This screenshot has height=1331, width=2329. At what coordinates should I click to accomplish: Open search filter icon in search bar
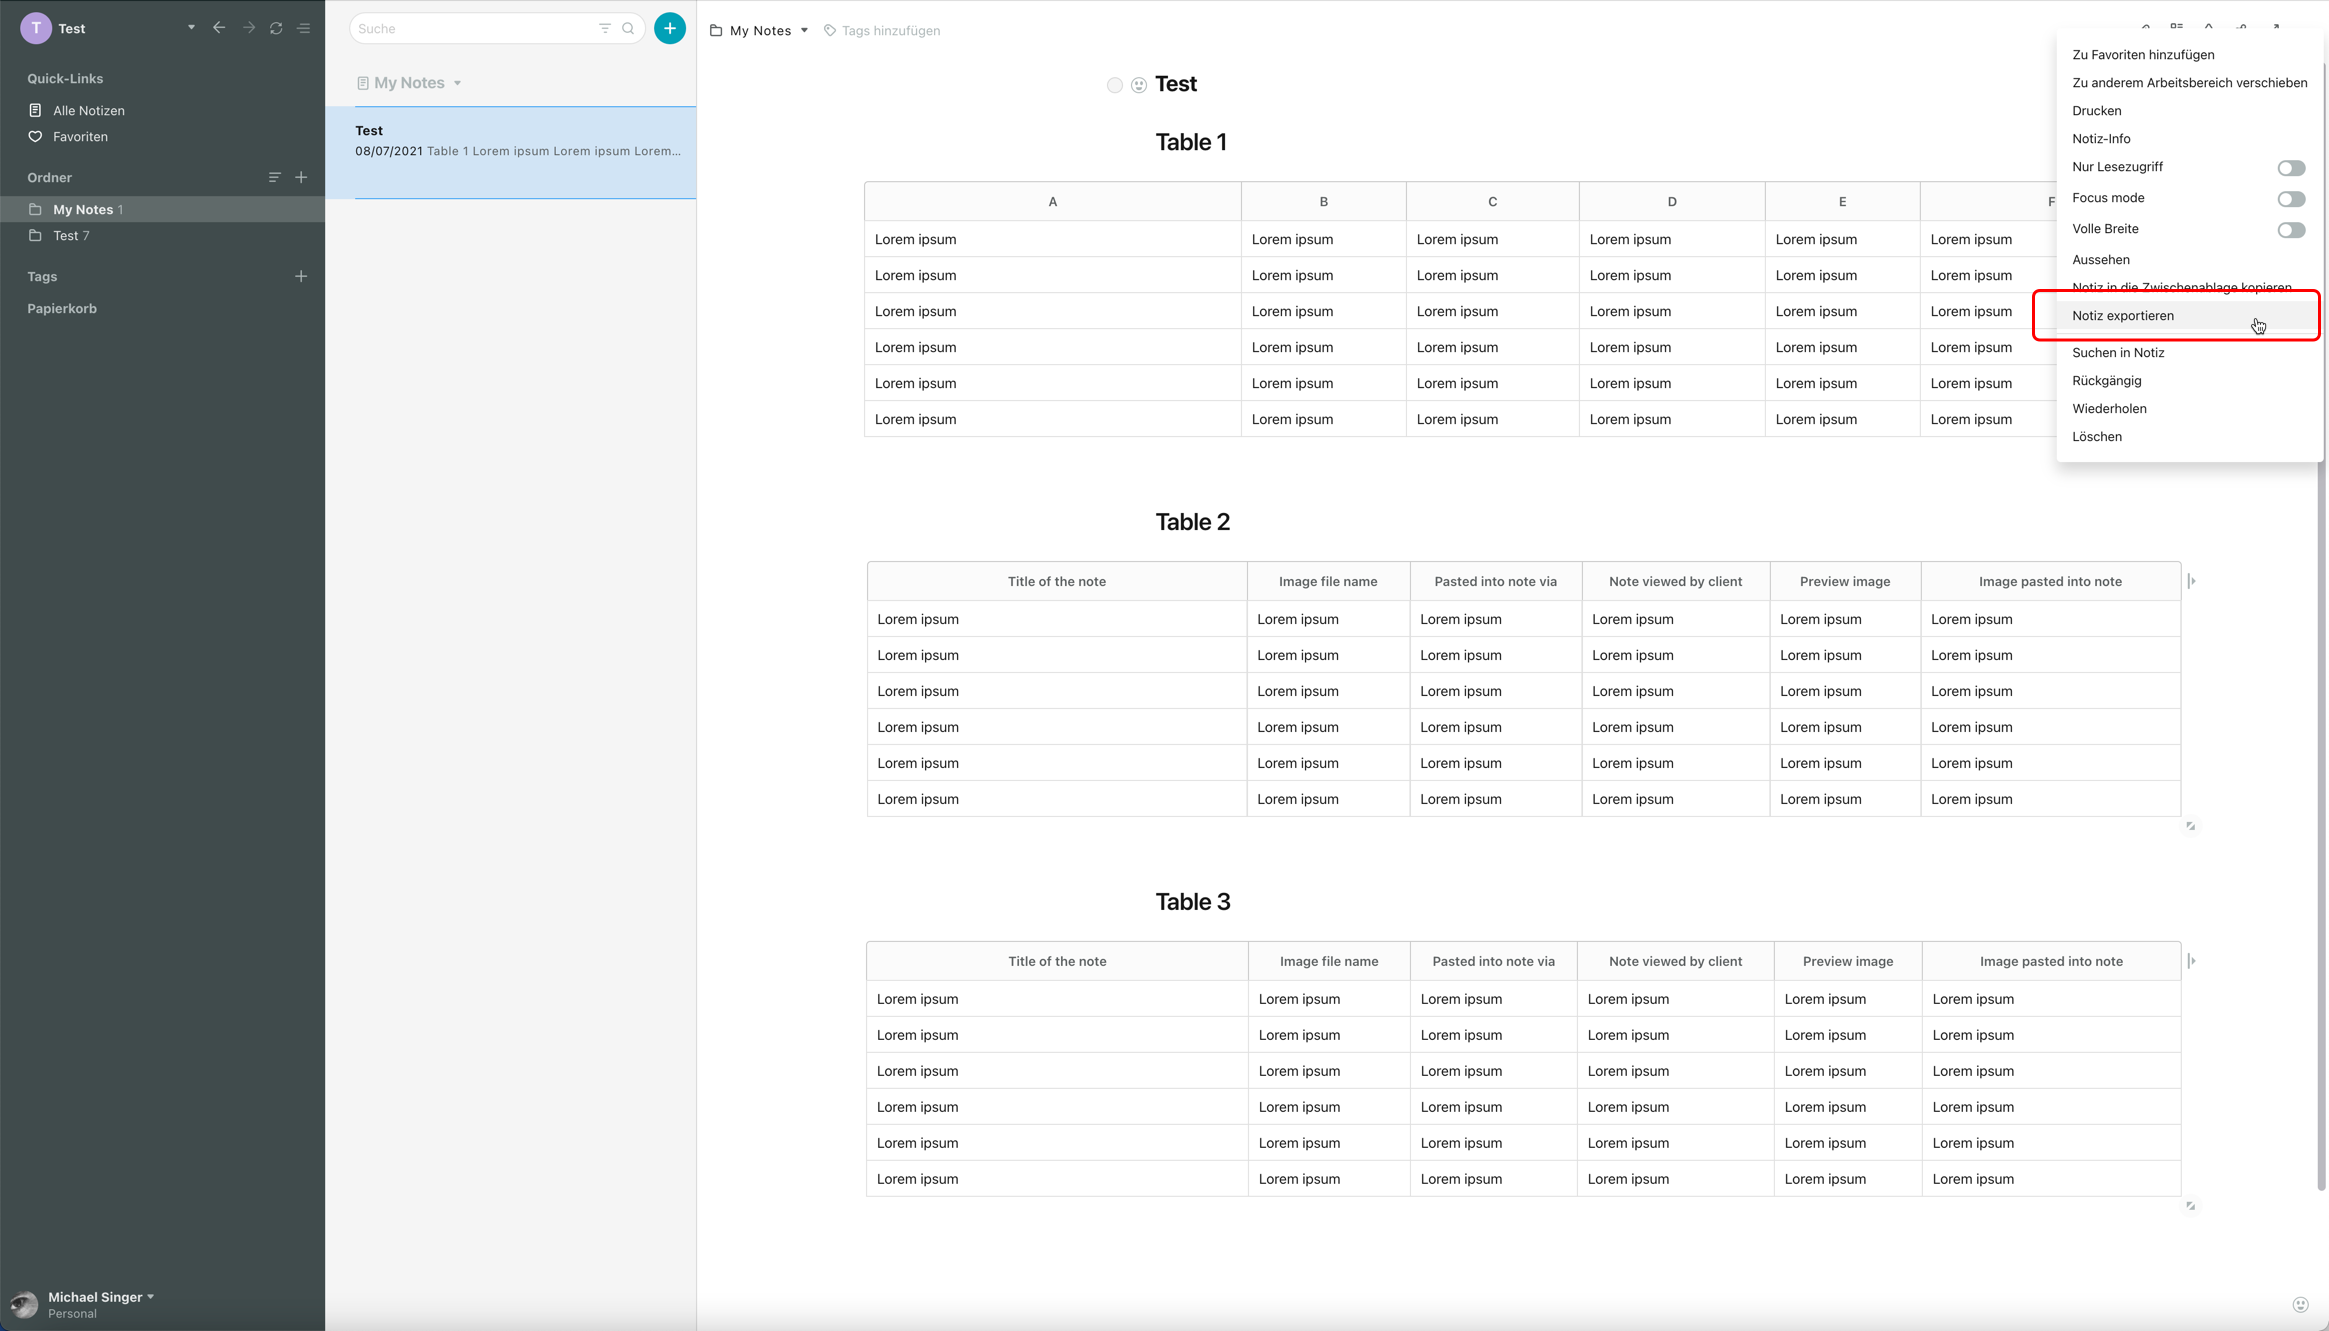click(x=604, y=28)
